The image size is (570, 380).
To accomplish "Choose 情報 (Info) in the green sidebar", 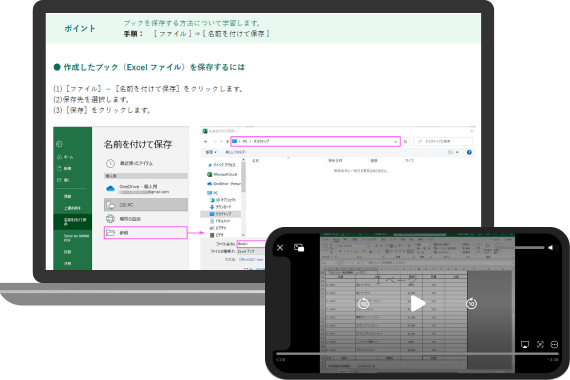I will tap(68, 196).
